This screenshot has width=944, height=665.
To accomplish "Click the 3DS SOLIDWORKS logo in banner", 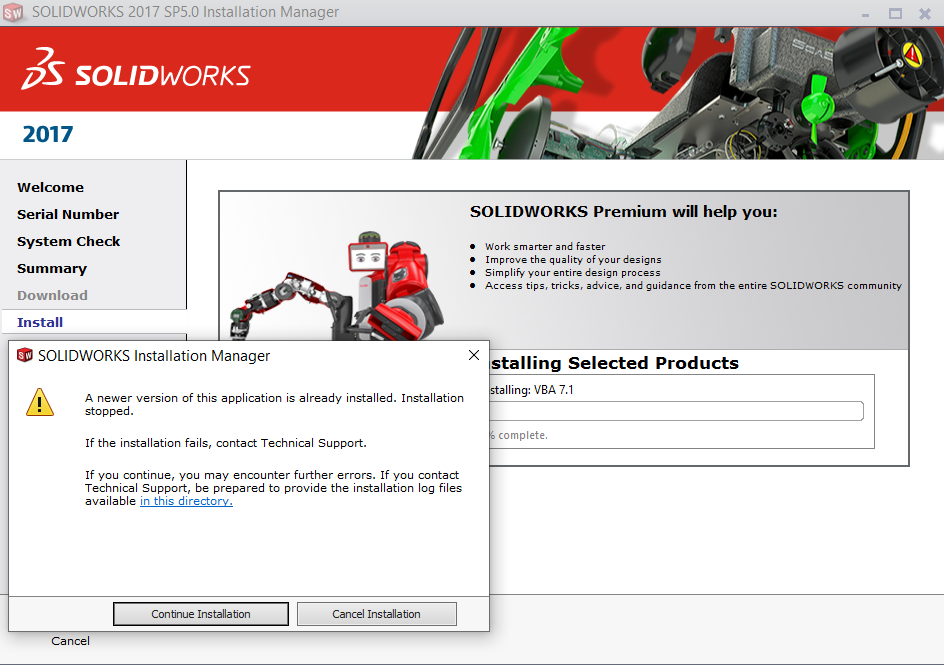I will 136,70.
